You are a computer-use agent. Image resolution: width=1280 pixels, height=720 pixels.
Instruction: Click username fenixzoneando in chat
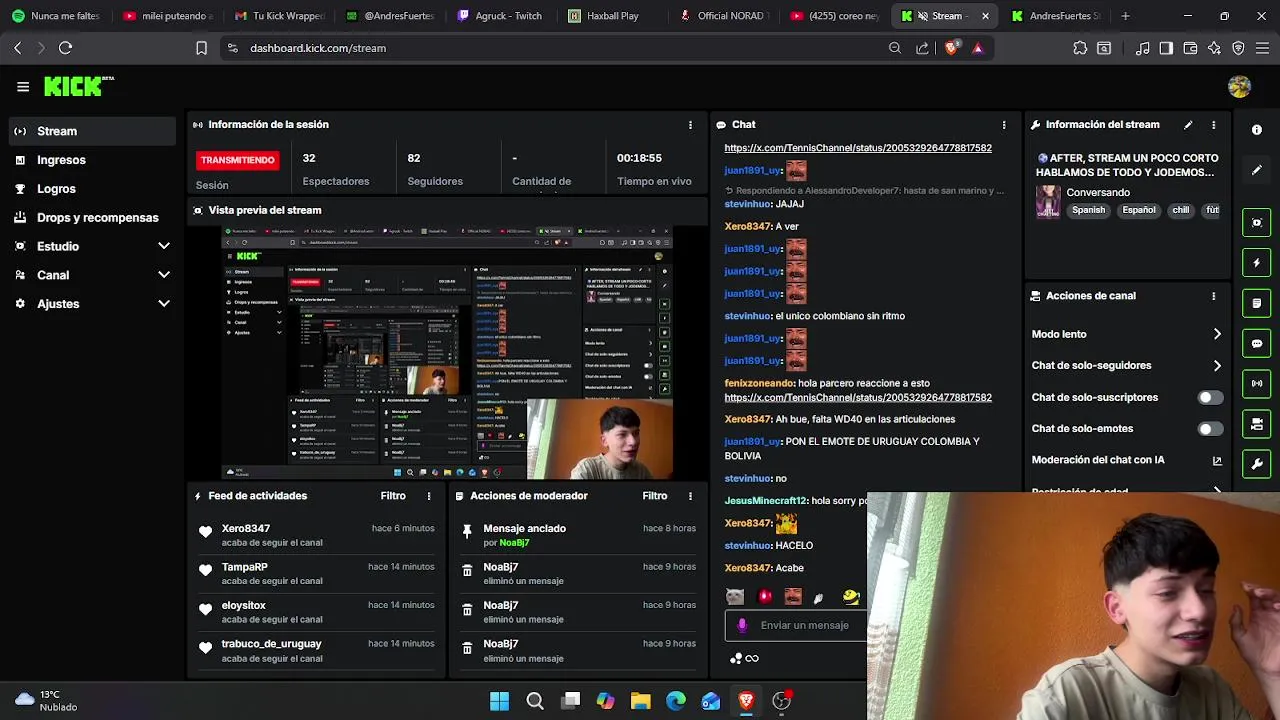click(759, 383)
